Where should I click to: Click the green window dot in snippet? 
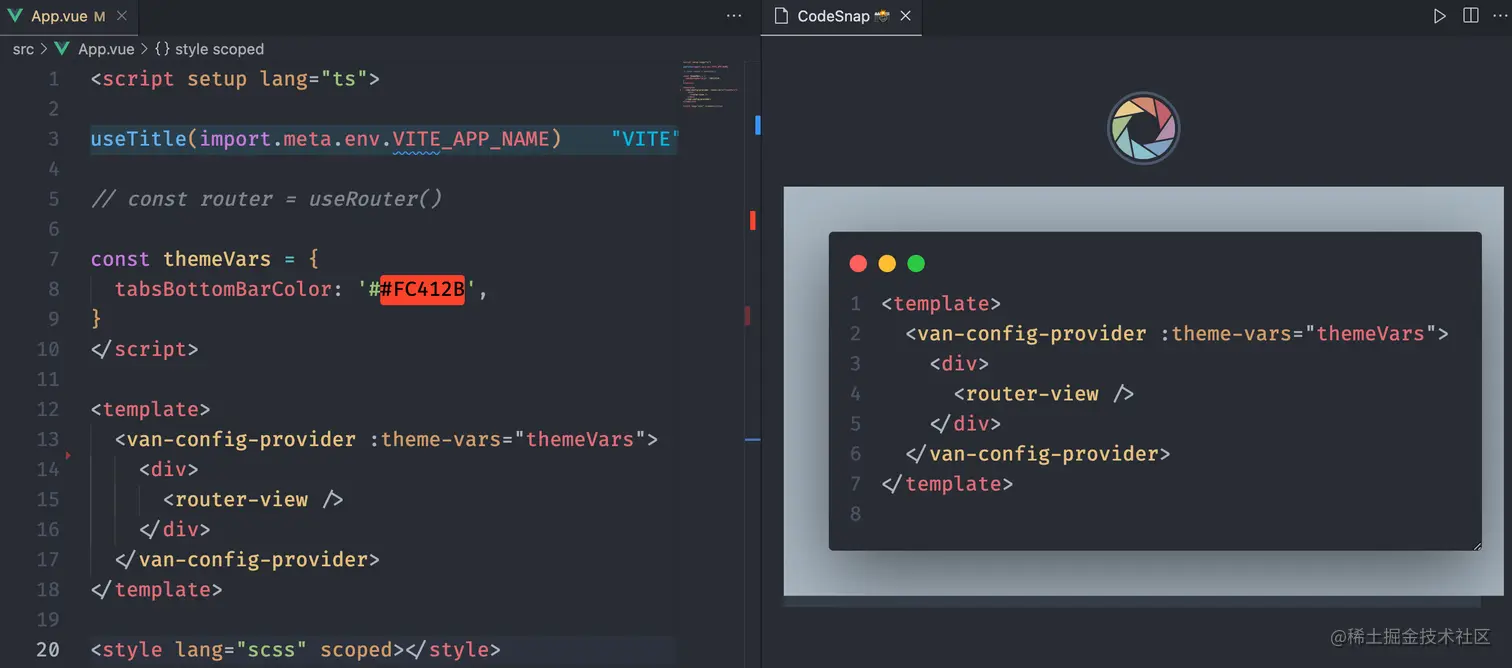click(x=916, y=264)
